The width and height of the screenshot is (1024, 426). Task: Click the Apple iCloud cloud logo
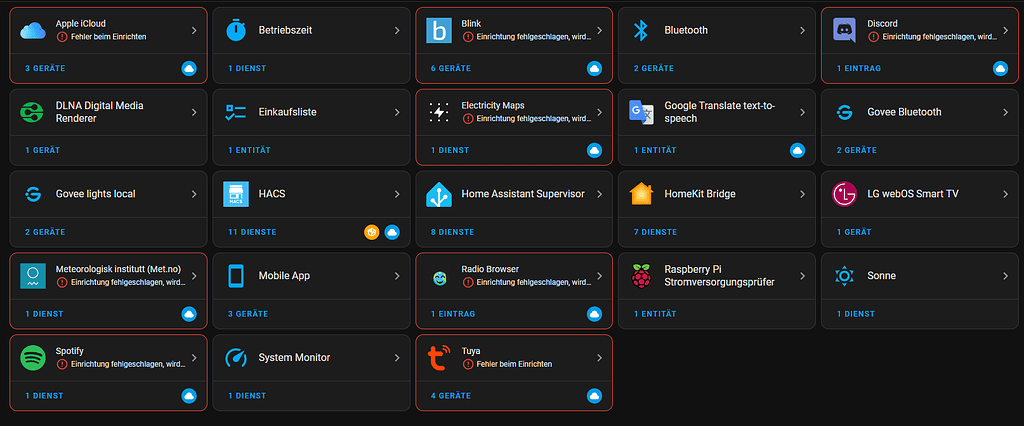[x=33, y=30]
